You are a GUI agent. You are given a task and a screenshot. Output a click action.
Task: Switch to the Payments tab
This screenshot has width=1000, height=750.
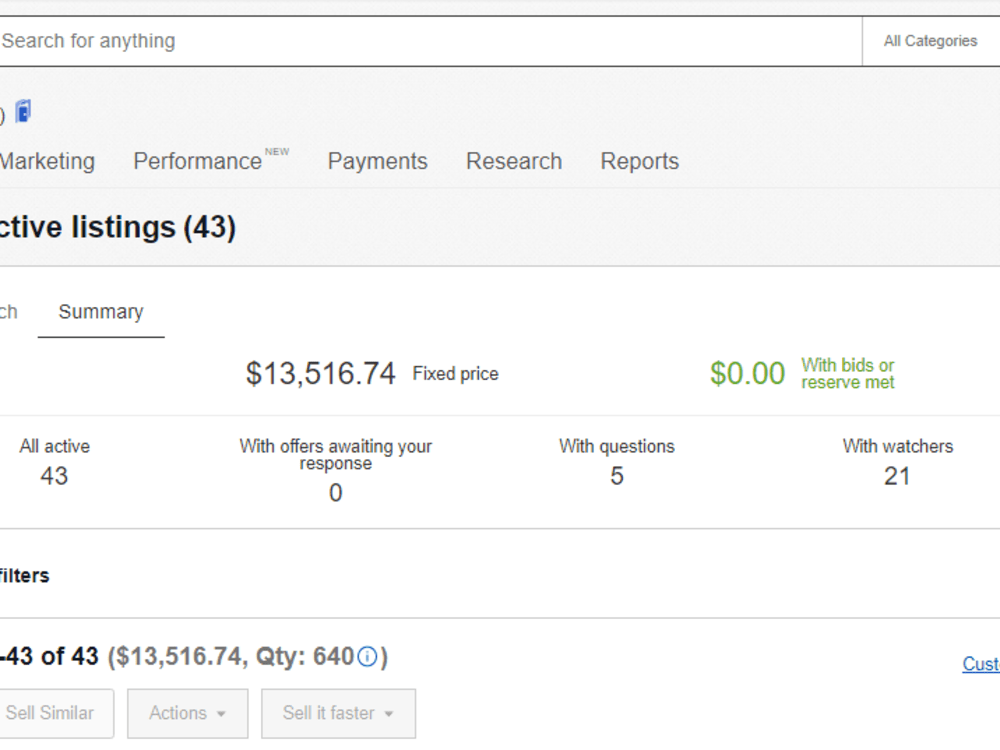tap(378, 161)
